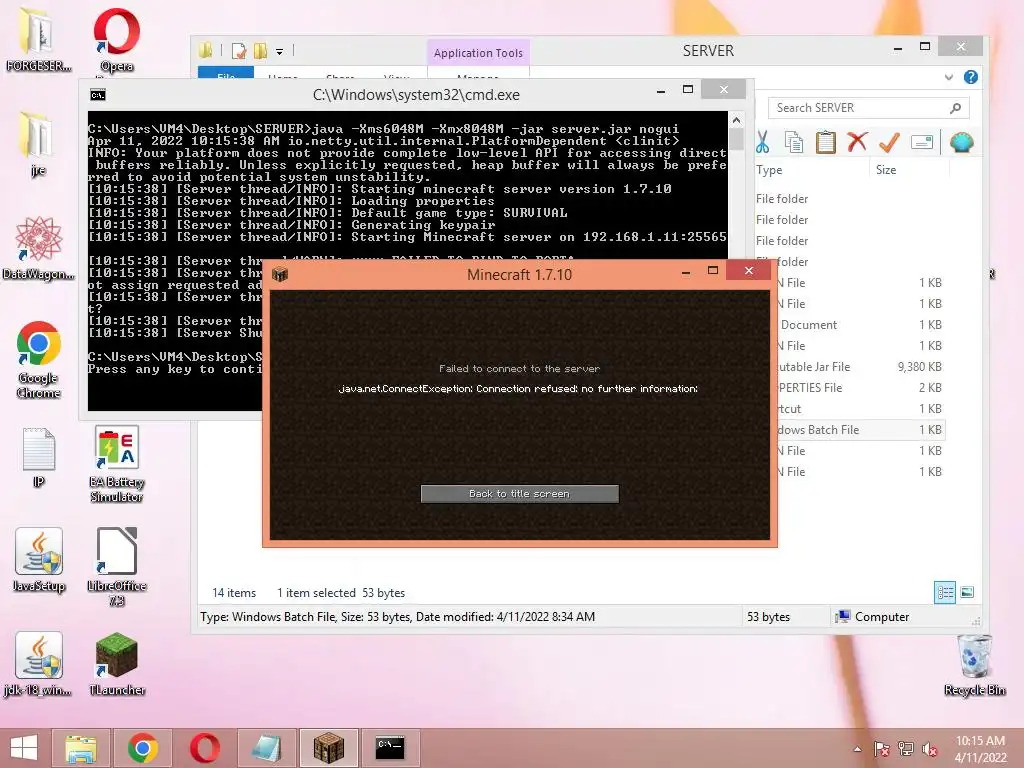Open DataWagon desktop shortcut
This screenshot has width=1024, height=768.
38,249
